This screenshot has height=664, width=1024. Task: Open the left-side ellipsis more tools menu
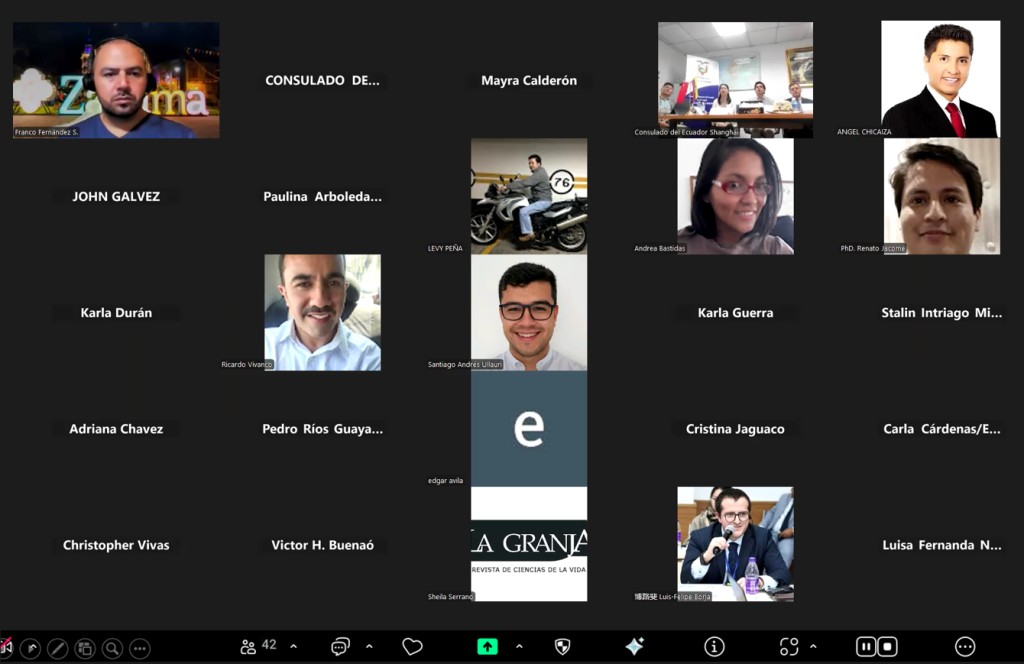139,648
